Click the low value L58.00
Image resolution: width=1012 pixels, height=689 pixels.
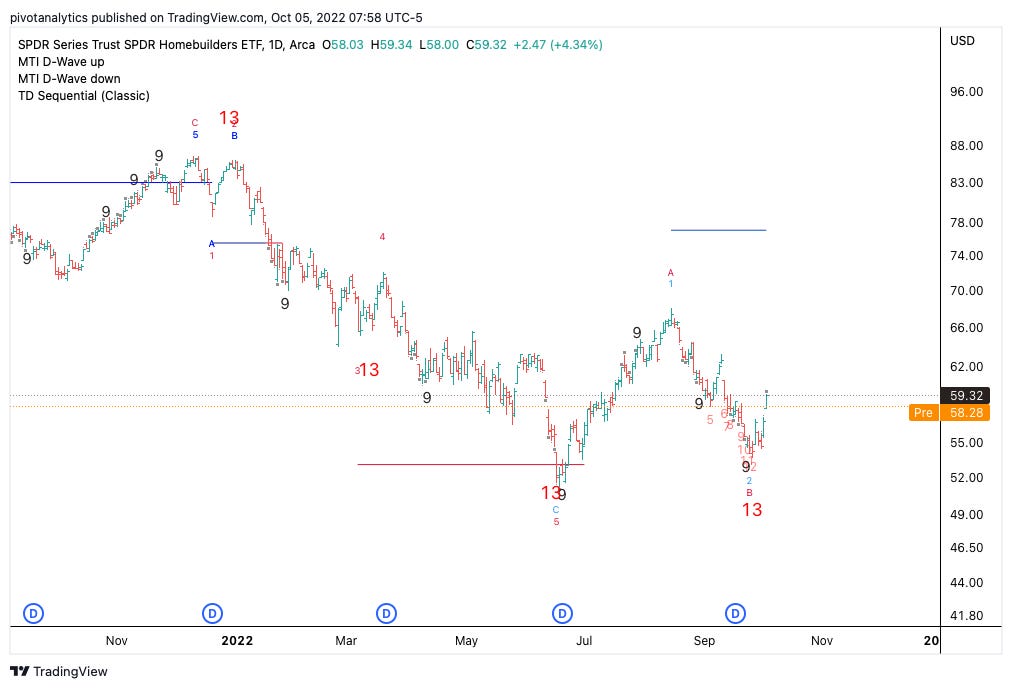pyautogui.click(x=439, y=45)
